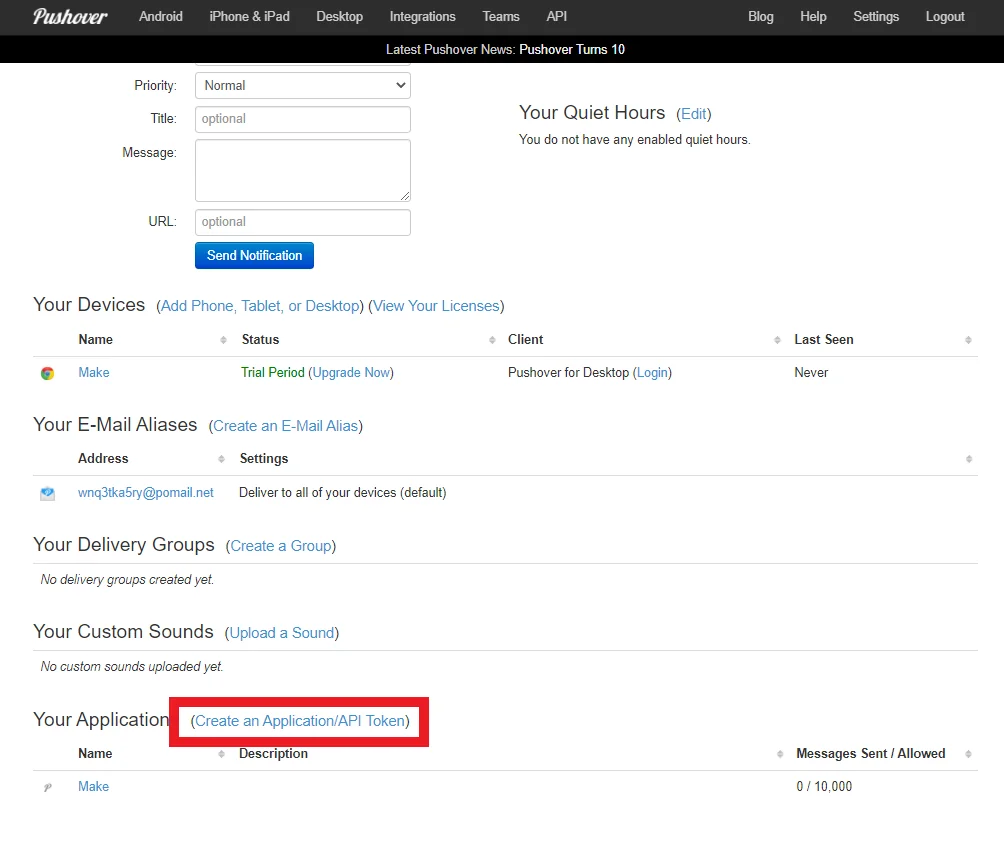Open the API page
1004x842 pixels.
[556, 17]
